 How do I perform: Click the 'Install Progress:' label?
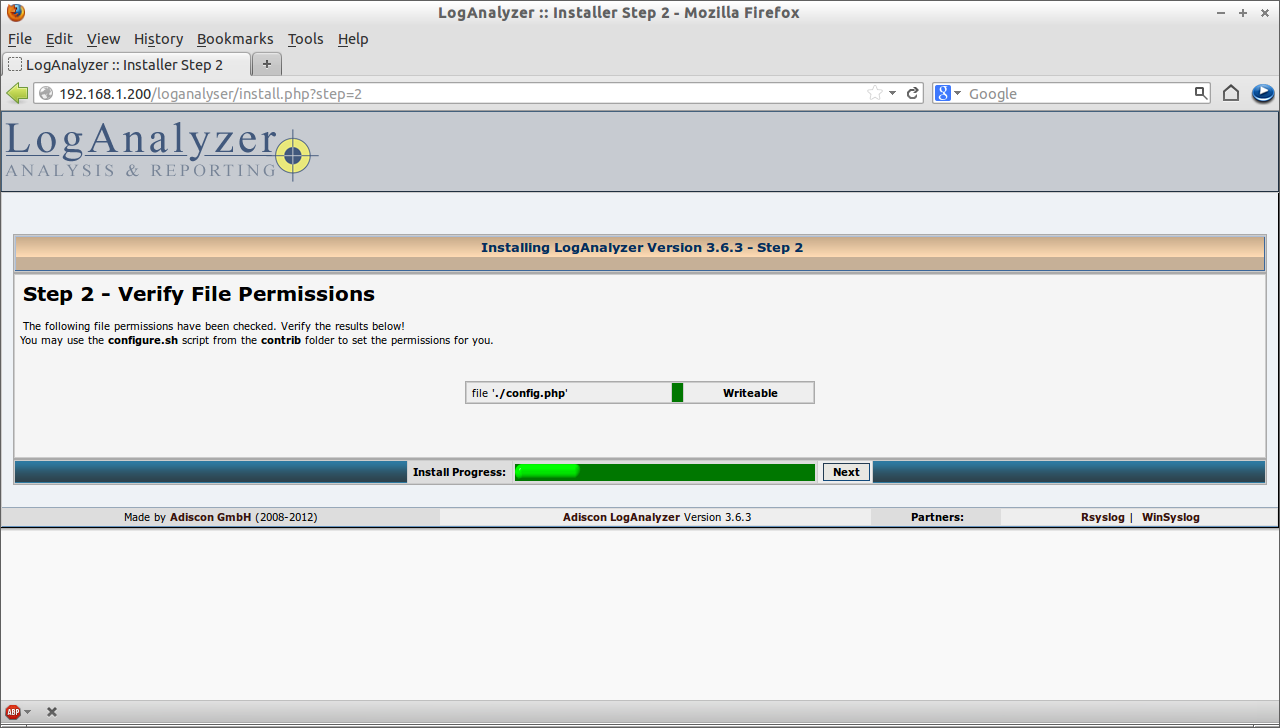[459, 472]
